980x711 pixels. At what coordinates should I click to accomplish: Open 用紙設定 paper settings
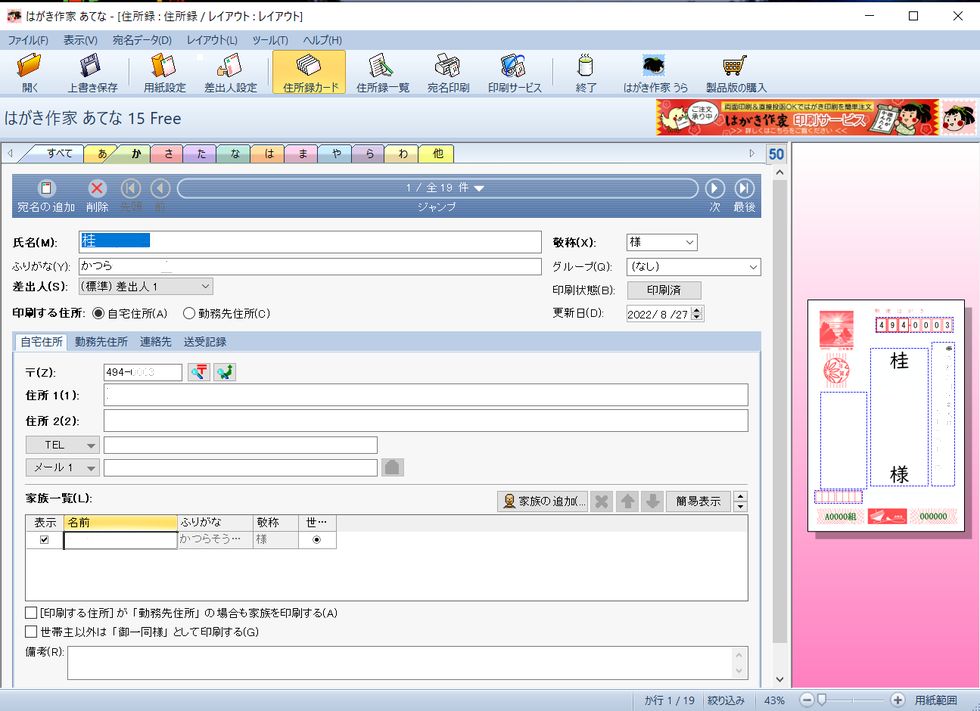pyautogui.click(x=164, y=72)
